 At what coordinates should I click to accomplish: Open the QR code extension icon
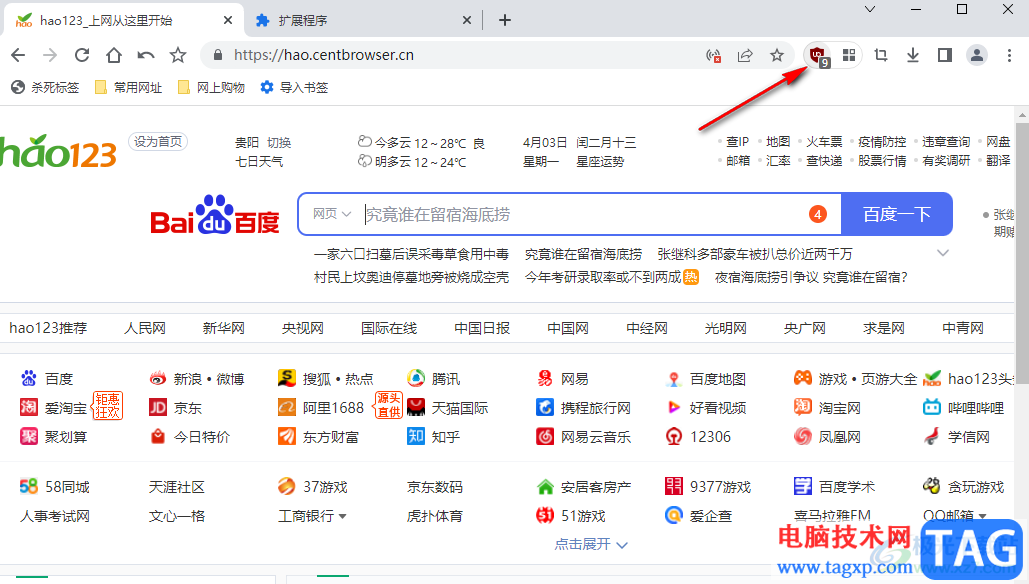pos(849,55)
